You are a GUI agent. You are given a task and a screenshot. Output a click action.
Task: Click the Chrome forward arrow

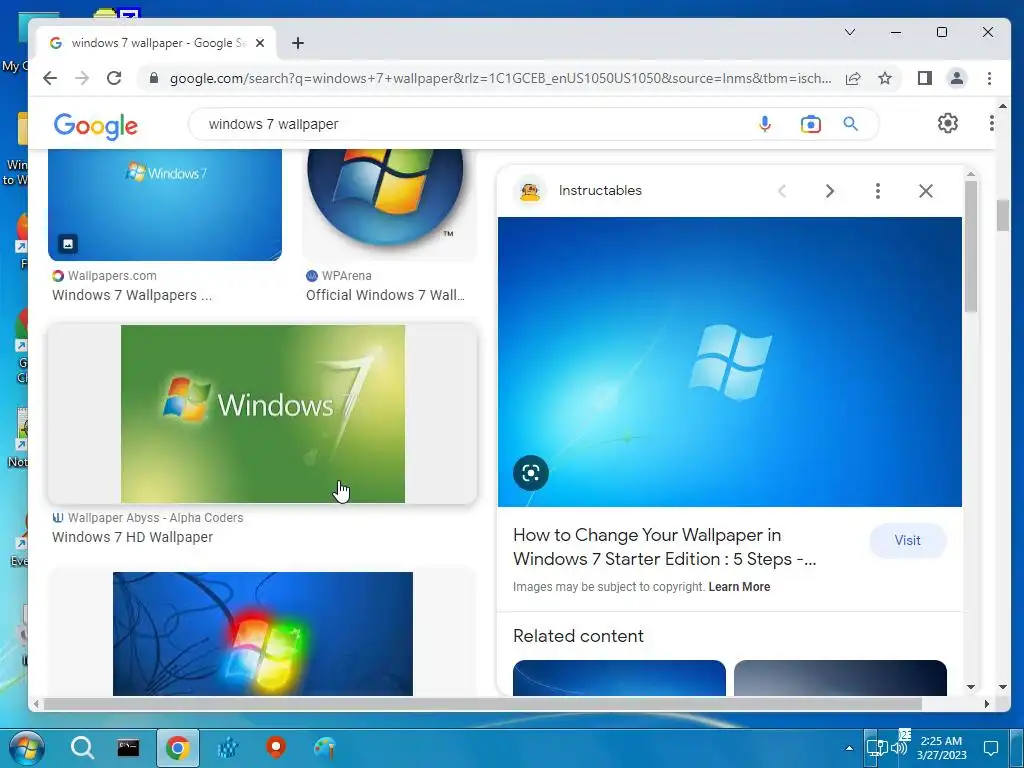pyautogui.click(x=82, y=78)
